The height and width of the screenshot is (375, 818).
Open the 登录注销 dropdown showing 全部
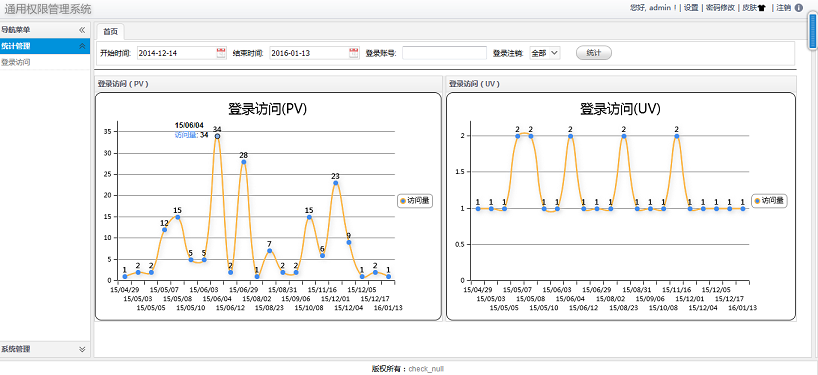tap(545, 53)
